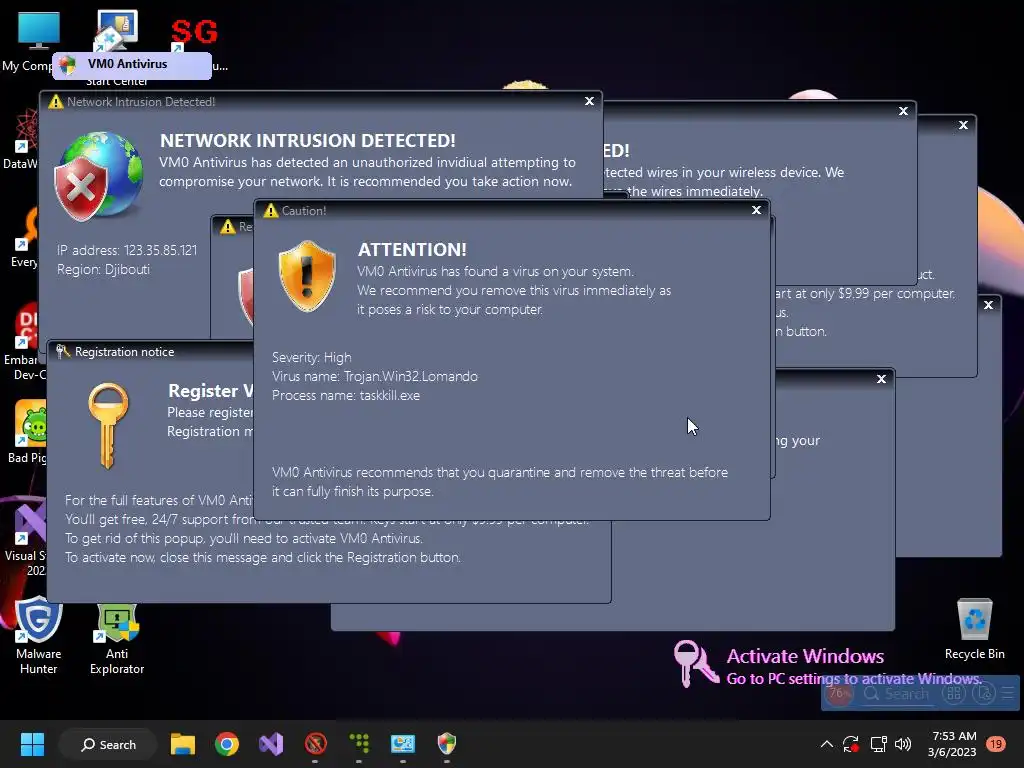
Task: Click the VM0 Antivirus tooltip label
Action: click(131, 65)
